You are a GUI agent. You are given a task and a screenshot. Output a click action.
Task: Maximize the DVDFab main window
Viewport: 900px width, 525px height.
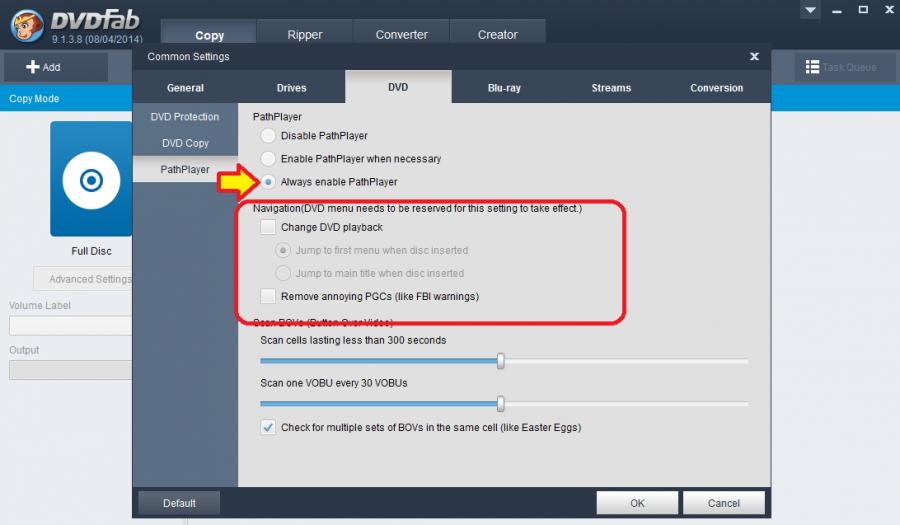[x=863, y=10]
